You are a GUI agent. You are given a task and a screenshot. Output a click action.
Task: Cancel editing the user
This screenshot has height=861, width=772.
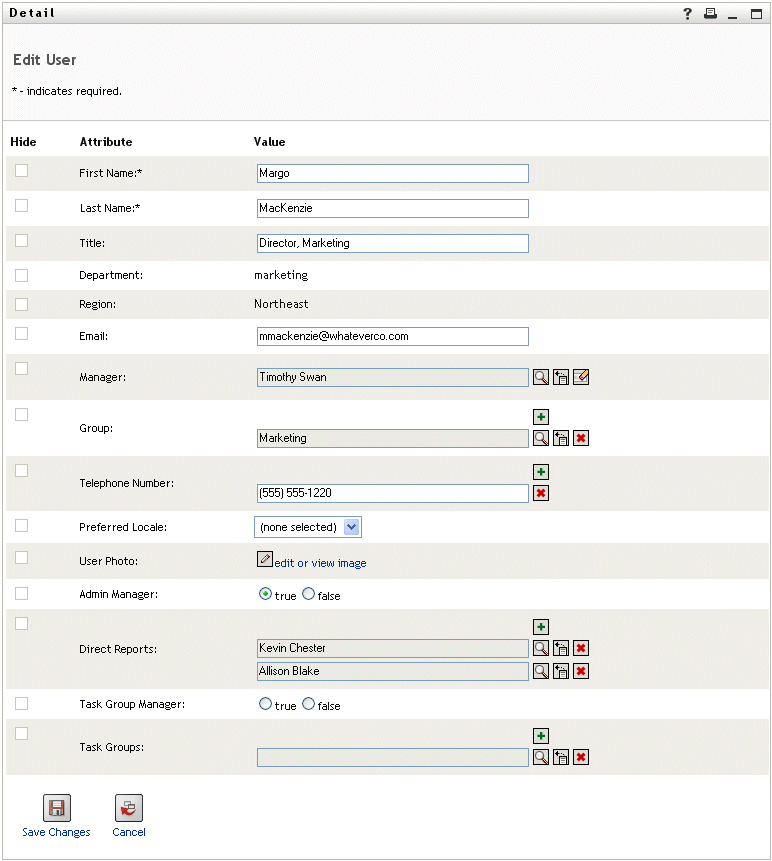129,808
